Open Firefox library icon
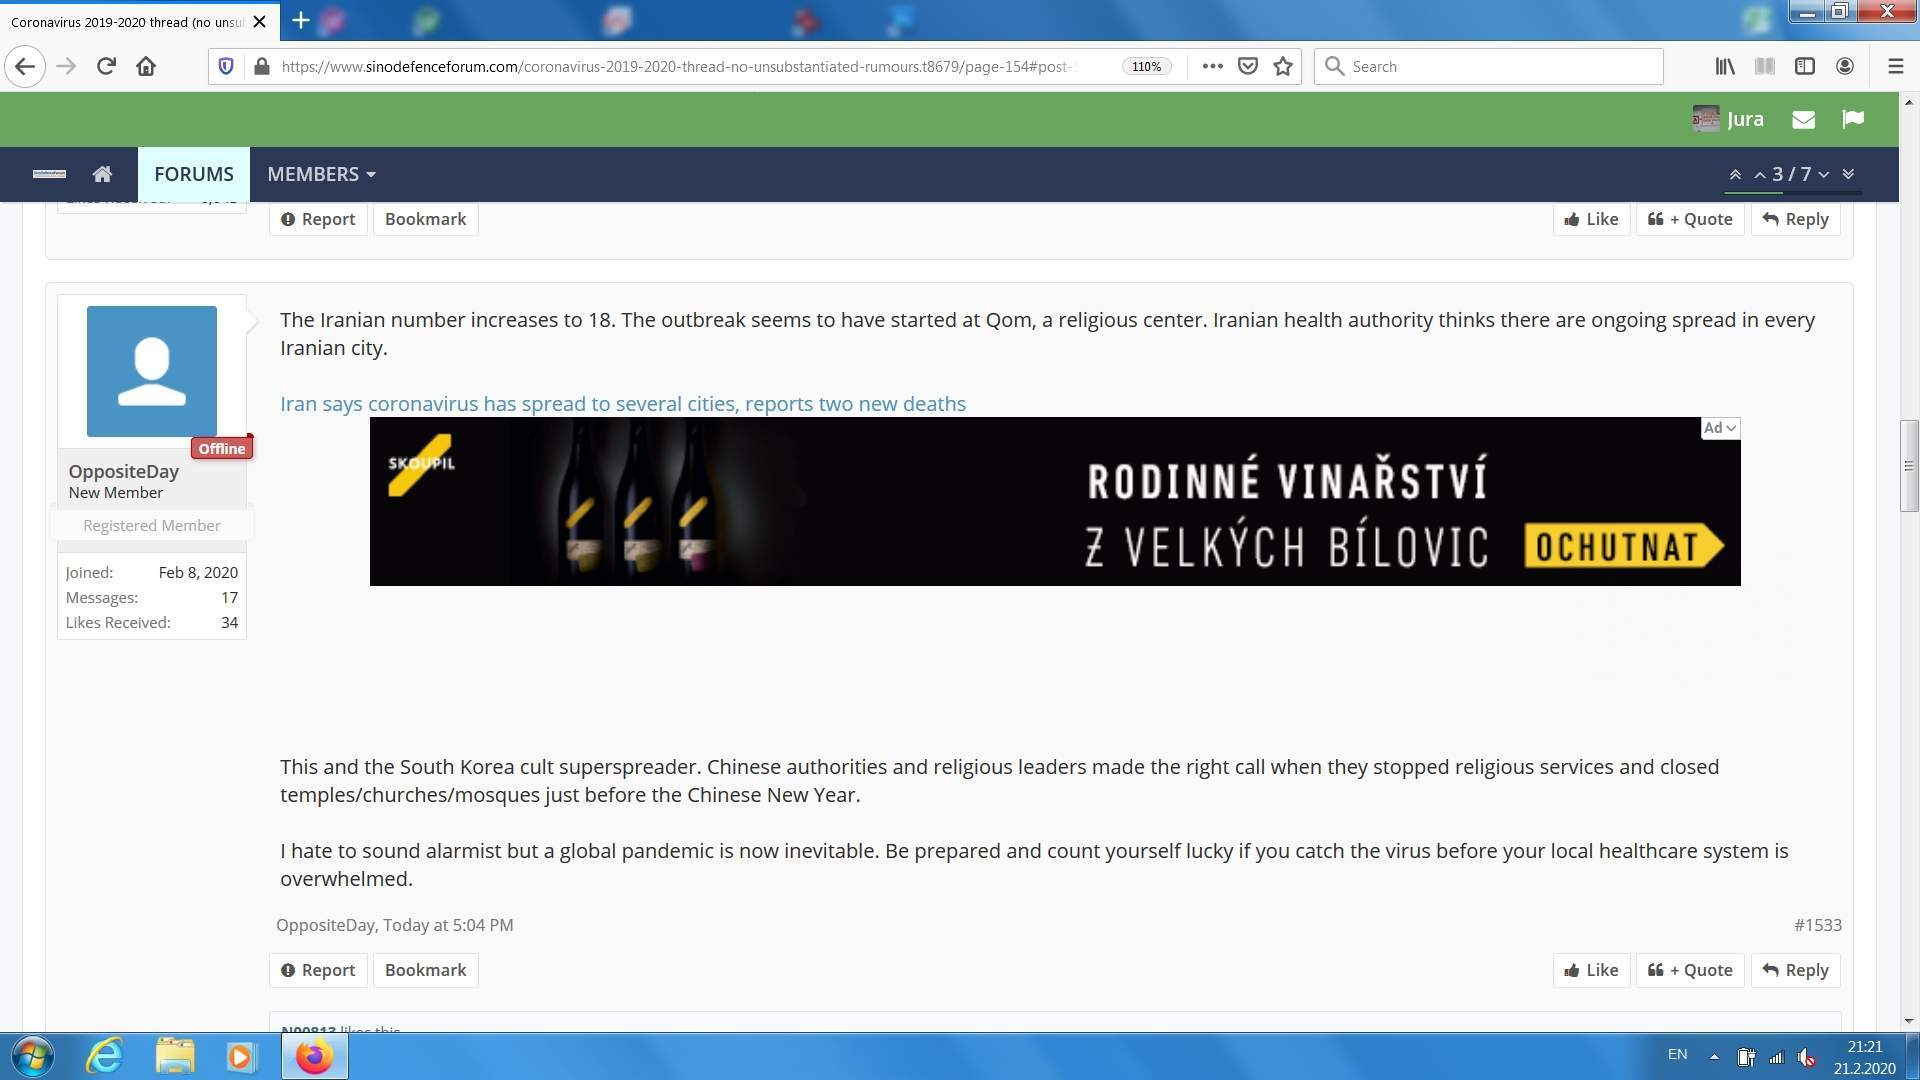1920x1080 pixels. pos(1725,66)
